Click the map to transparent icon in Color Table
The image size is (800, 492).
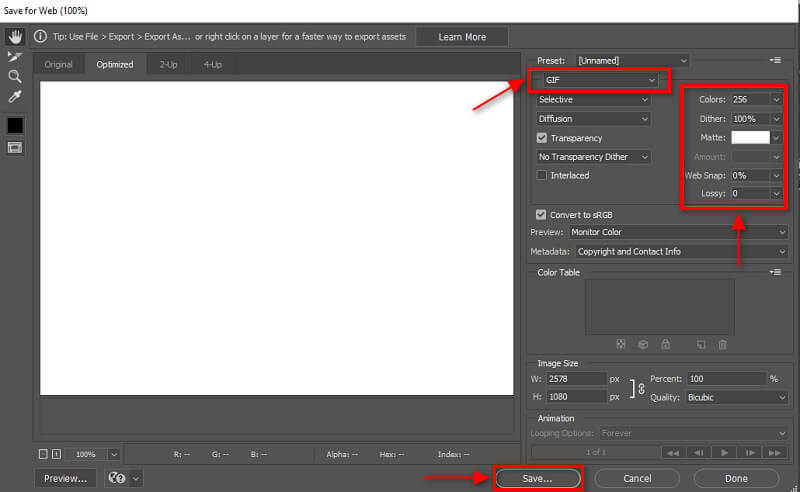click(x=621, y=345)
